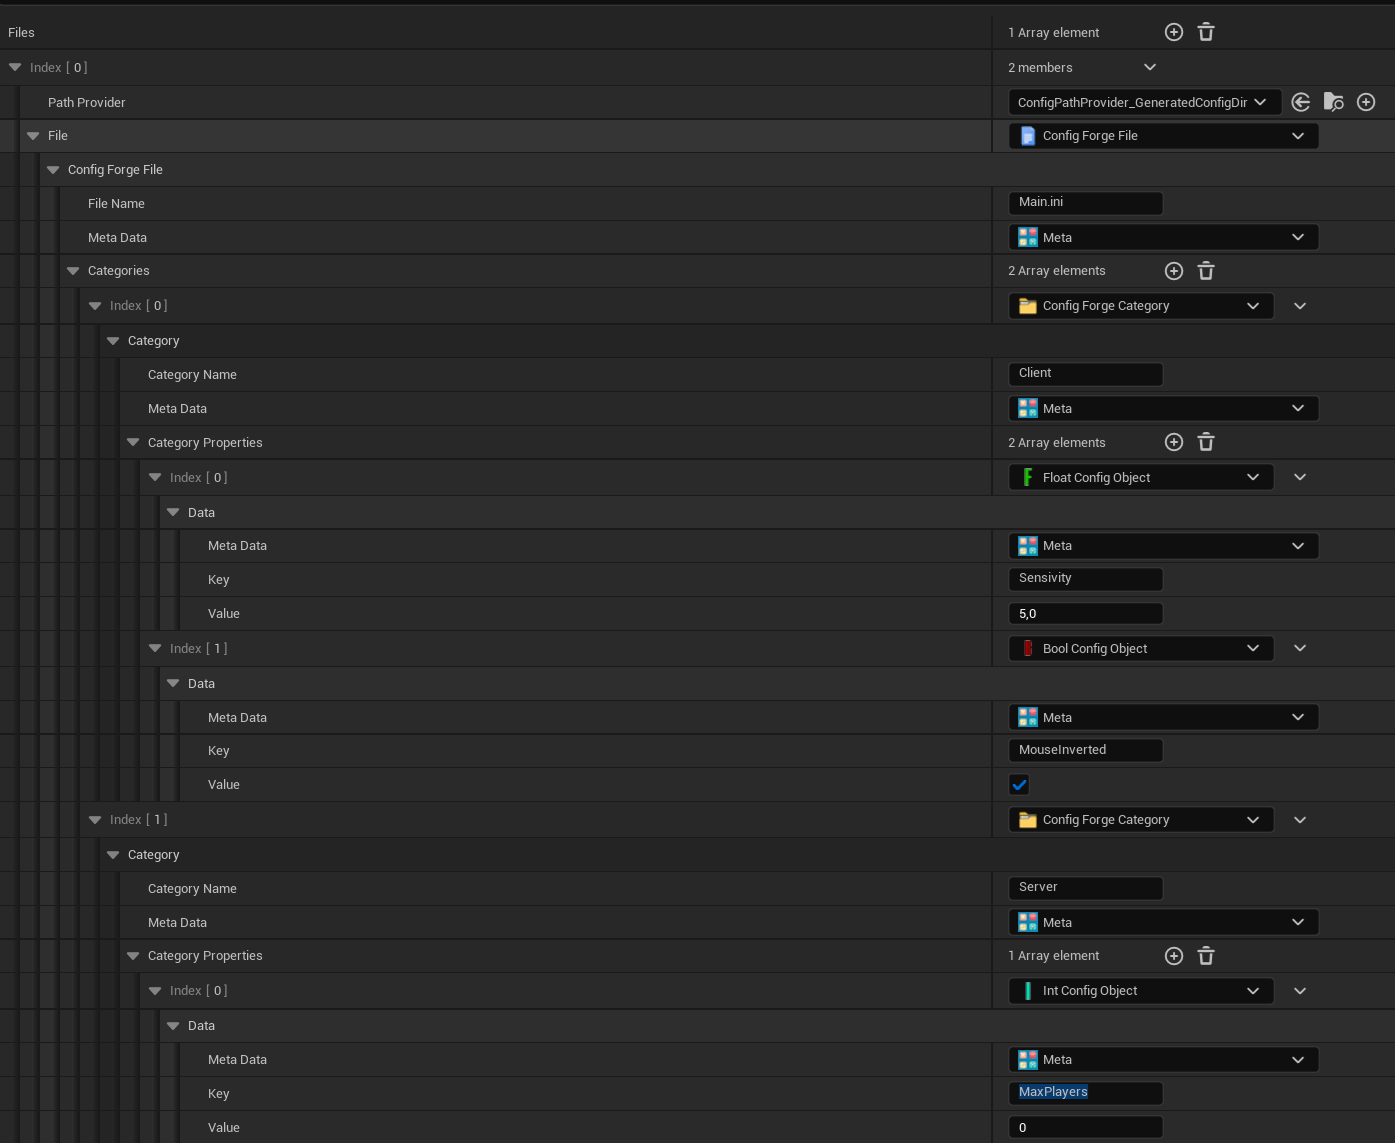This screenshot has width=1395, height=1143.
Task: Use selected asset arrow for Path Provider
Action: tap(1301, 102)
